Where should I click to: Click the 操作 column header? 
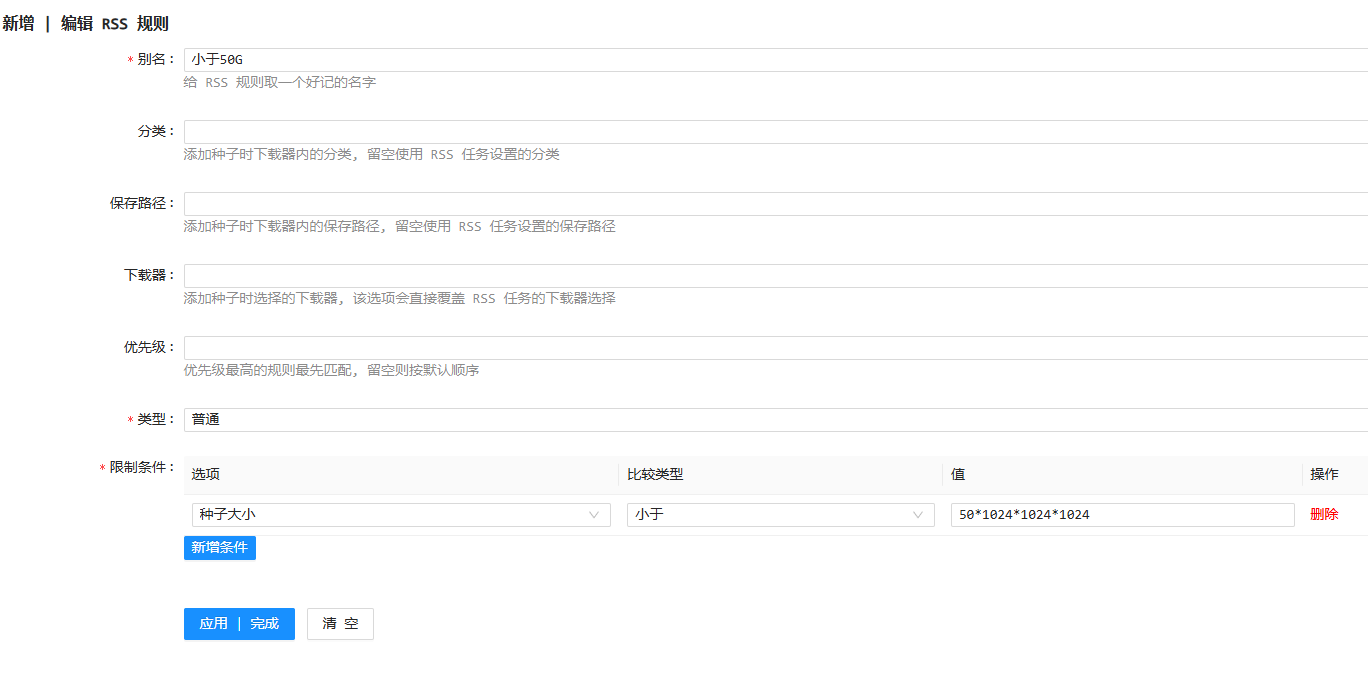[1324, 475]
